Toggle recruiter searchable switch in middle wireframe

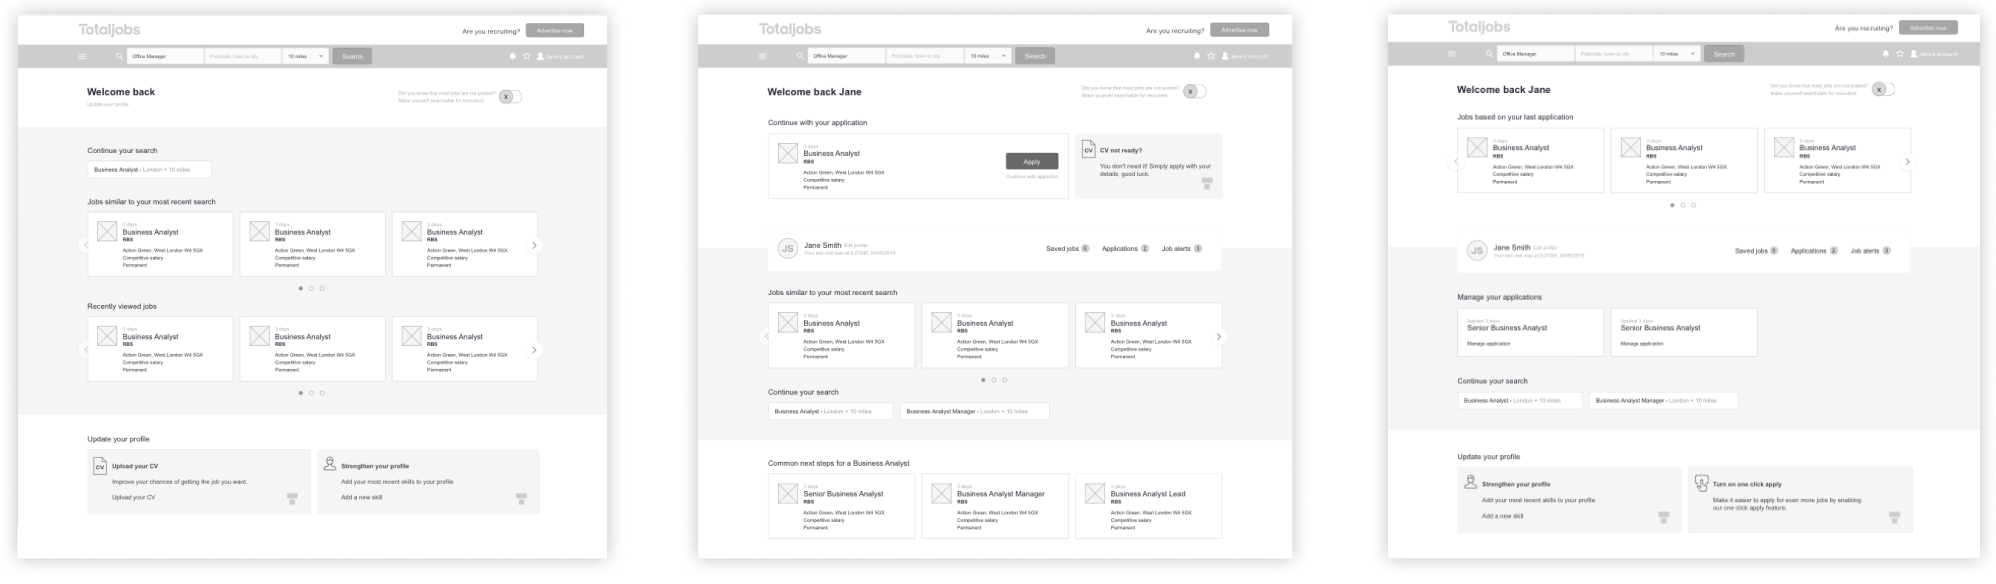(1194, 91)
